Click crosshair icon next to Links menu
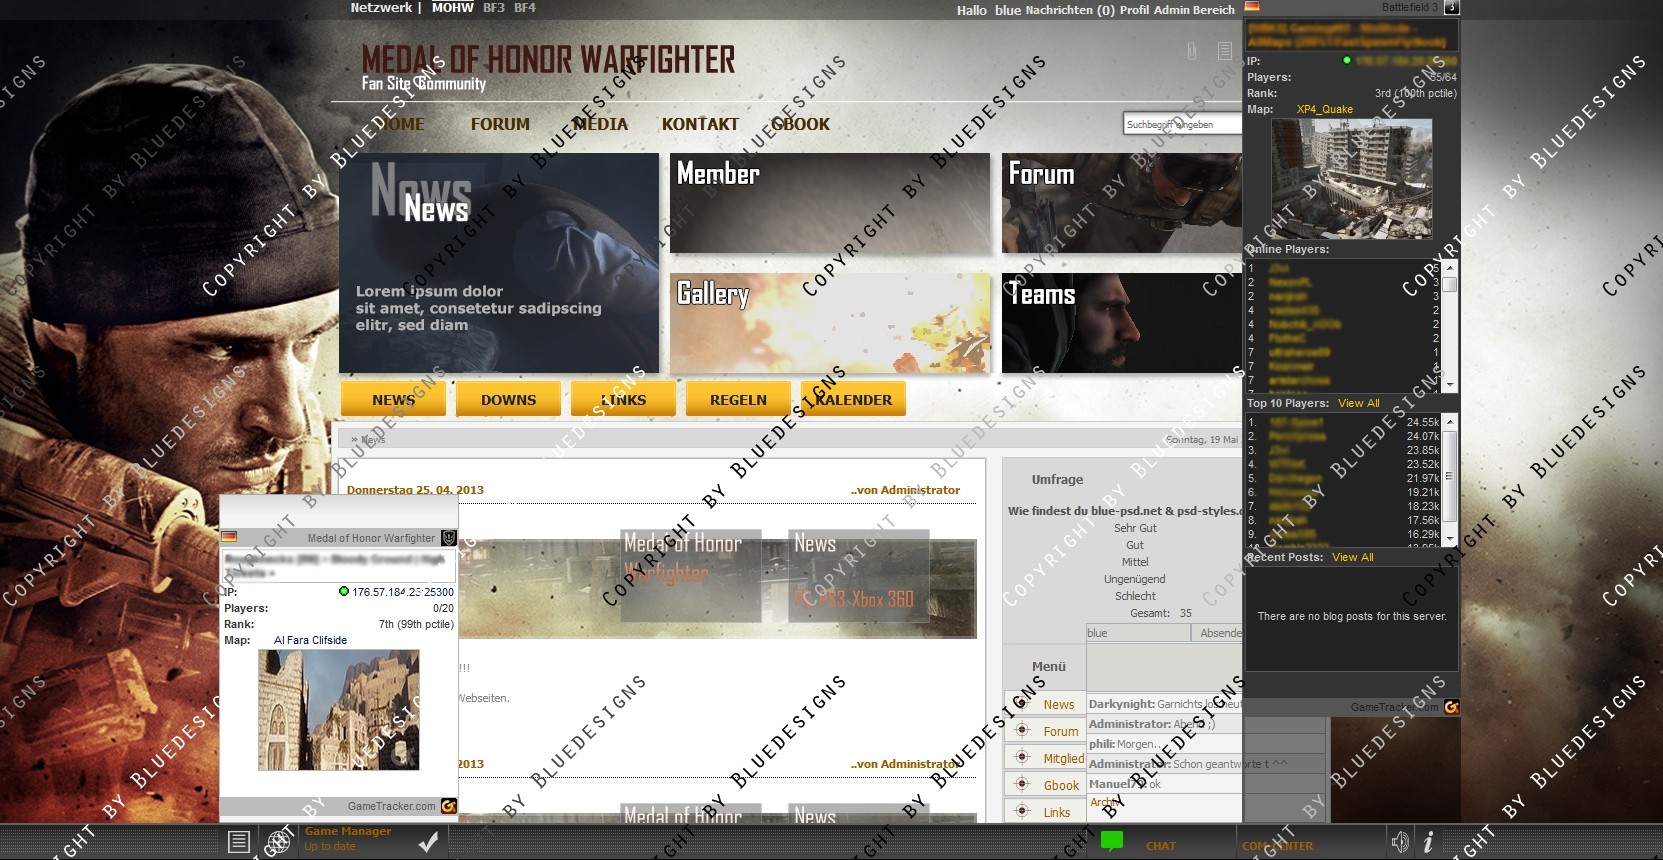The image size is (1663, 860). [1022, 811]
